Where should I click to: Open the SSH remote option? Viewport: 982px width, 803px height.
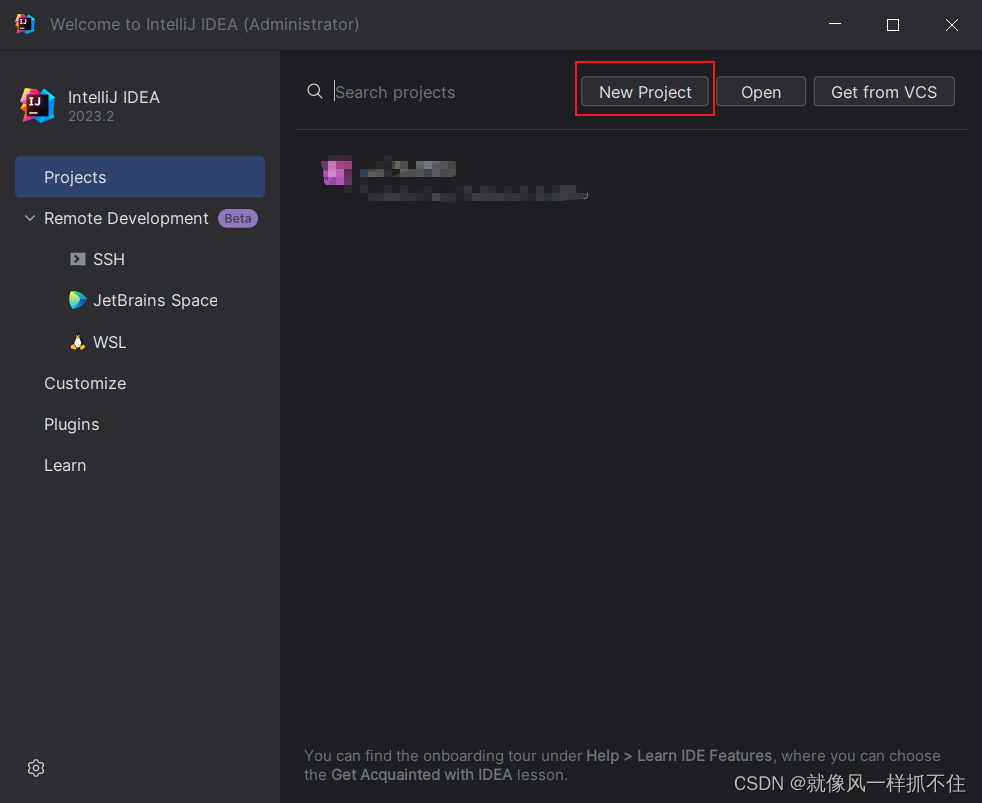109,259
